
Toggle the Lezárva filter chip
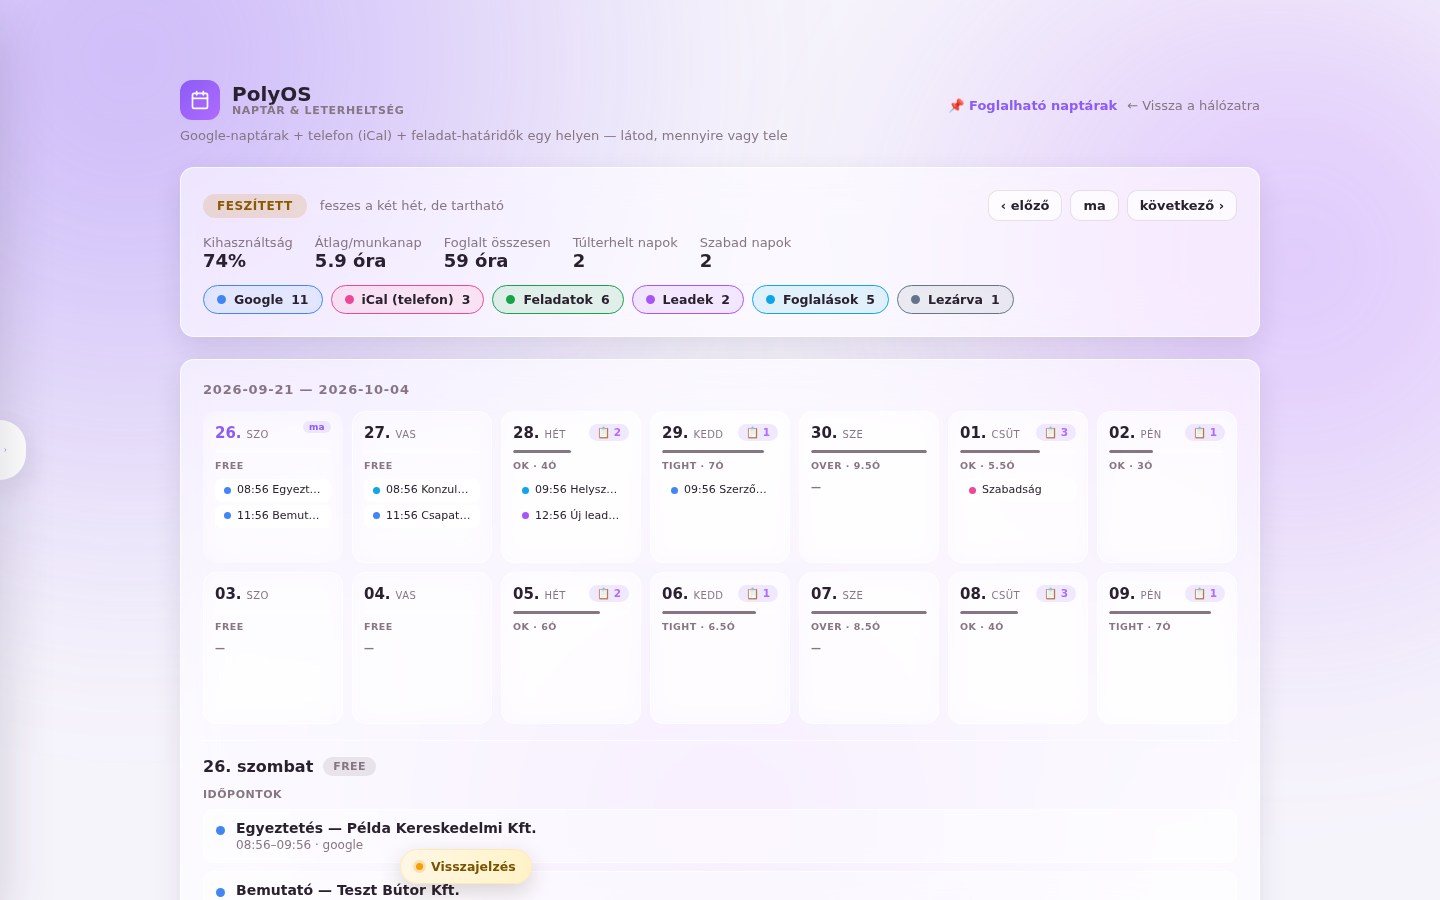point(955,300)
